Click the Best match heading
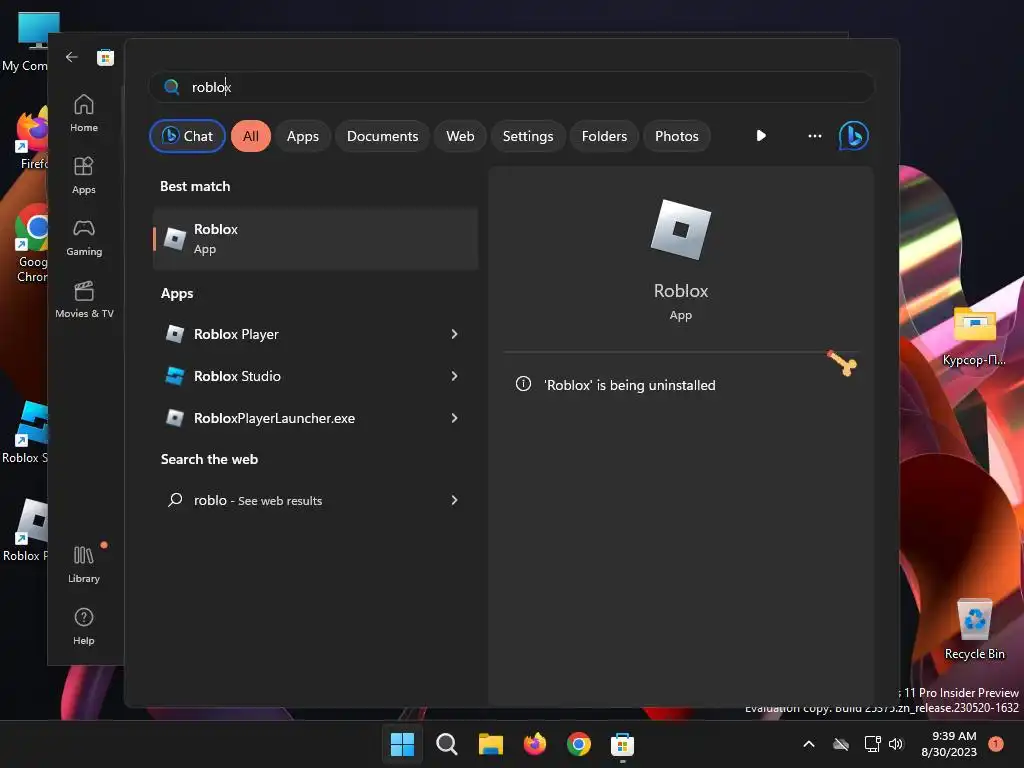Screen dimensions: 1024x768 click(x=195, y=186)
